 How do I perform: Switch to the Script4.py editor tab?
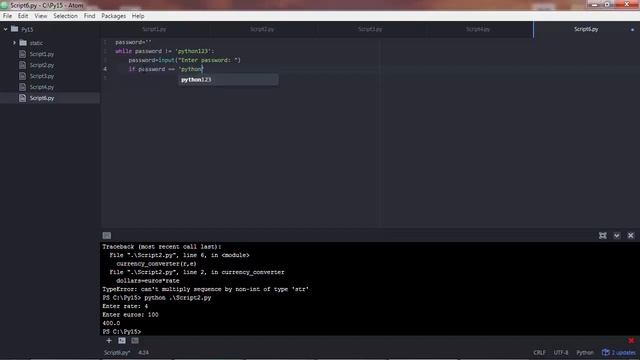[x=478, y=29]
